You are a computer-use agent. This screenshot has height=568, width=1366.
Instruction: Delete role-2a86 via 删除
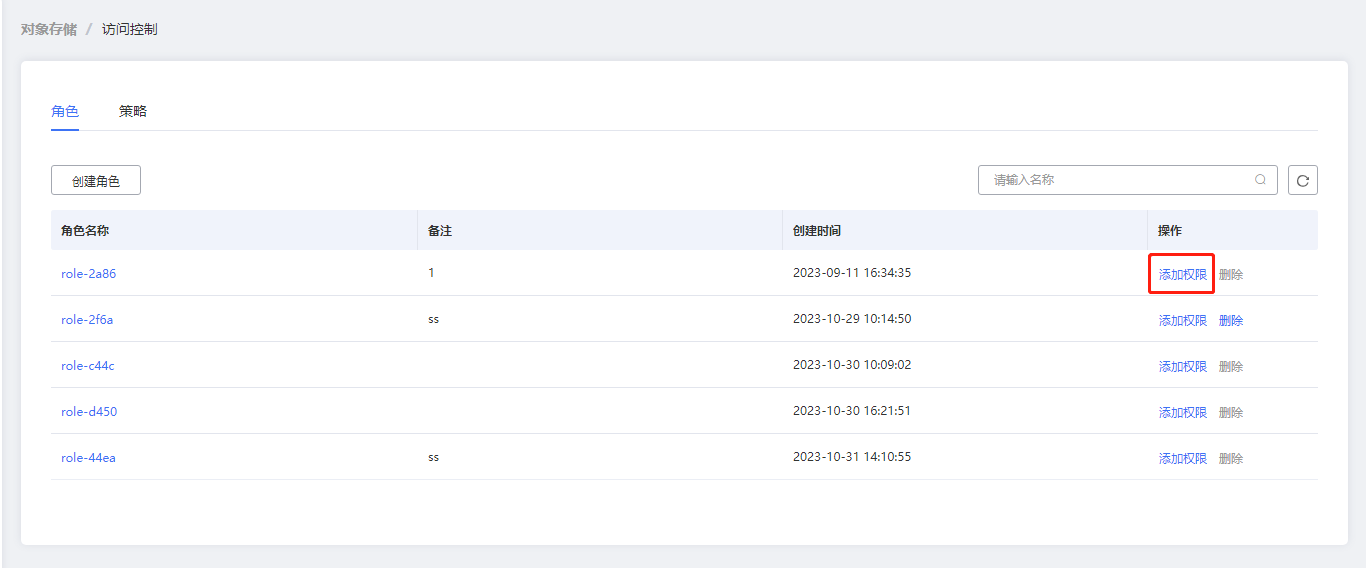(x=1230, y=274)
